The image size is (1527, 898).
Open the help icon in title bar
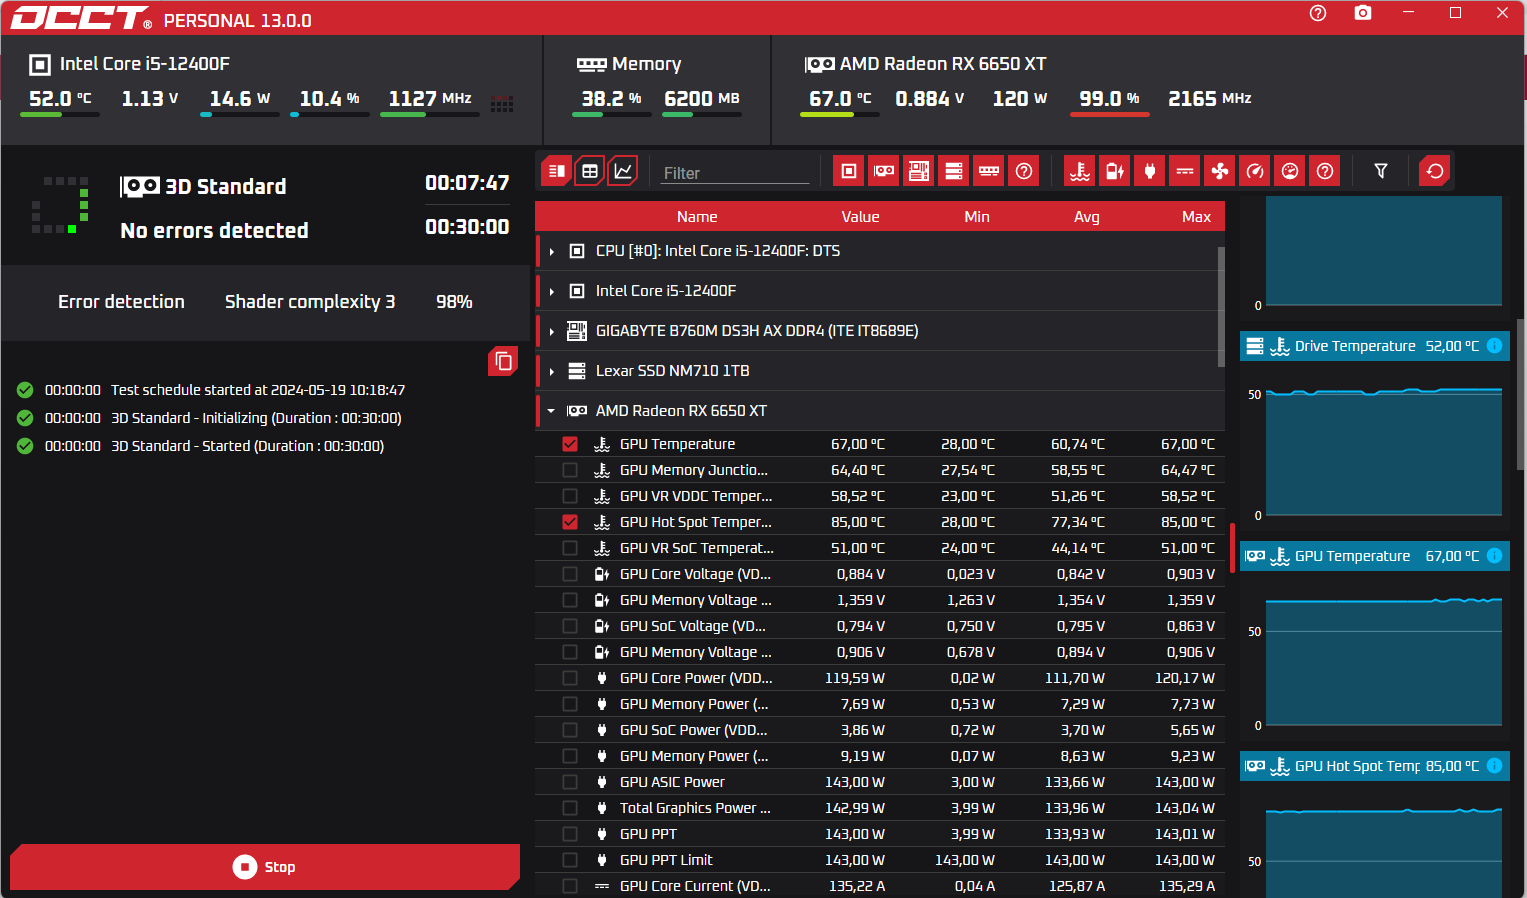[1318, 13]
